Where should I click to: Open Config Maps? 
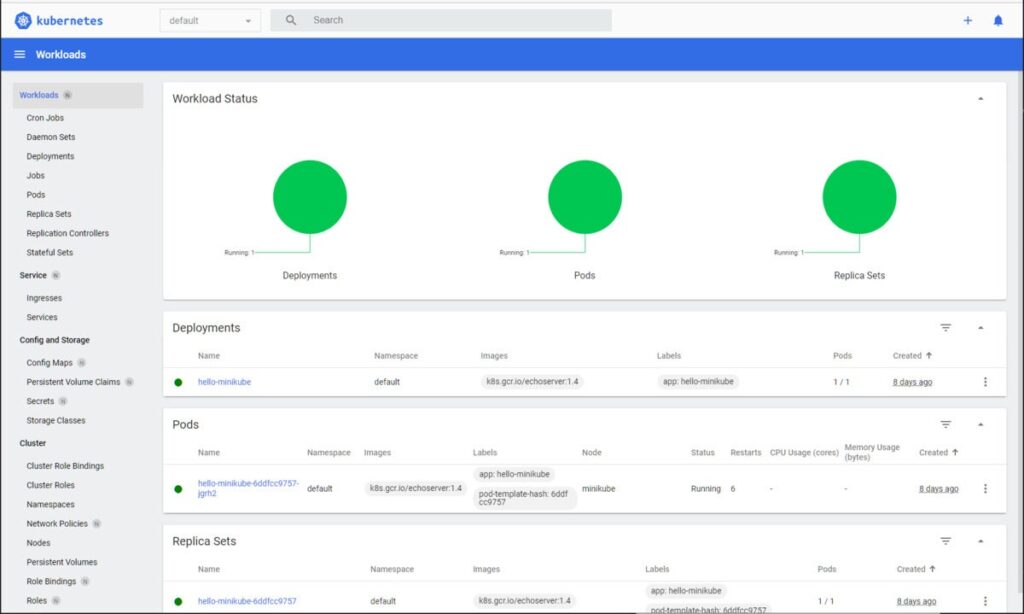click(x=50, y=363)
